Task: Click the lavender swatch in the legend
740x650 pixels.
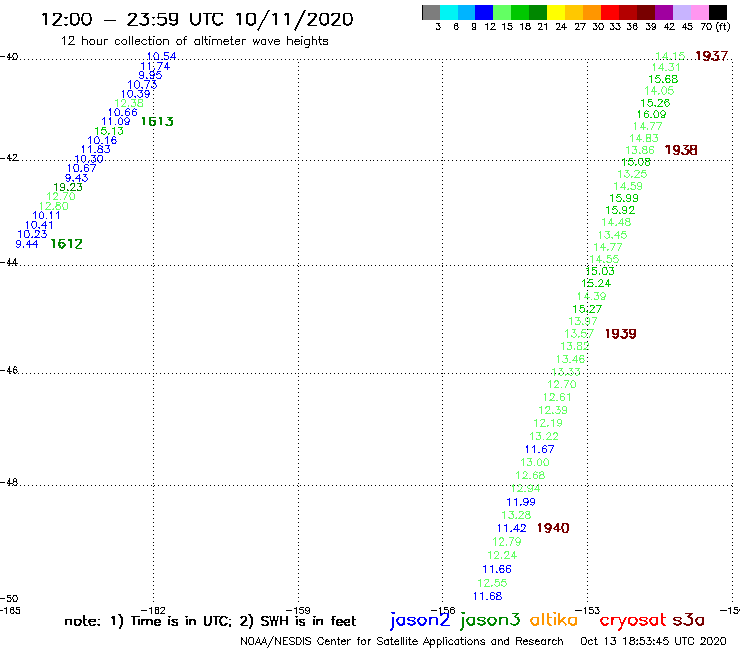Action: pyautogui.click(x=681, y=12)
